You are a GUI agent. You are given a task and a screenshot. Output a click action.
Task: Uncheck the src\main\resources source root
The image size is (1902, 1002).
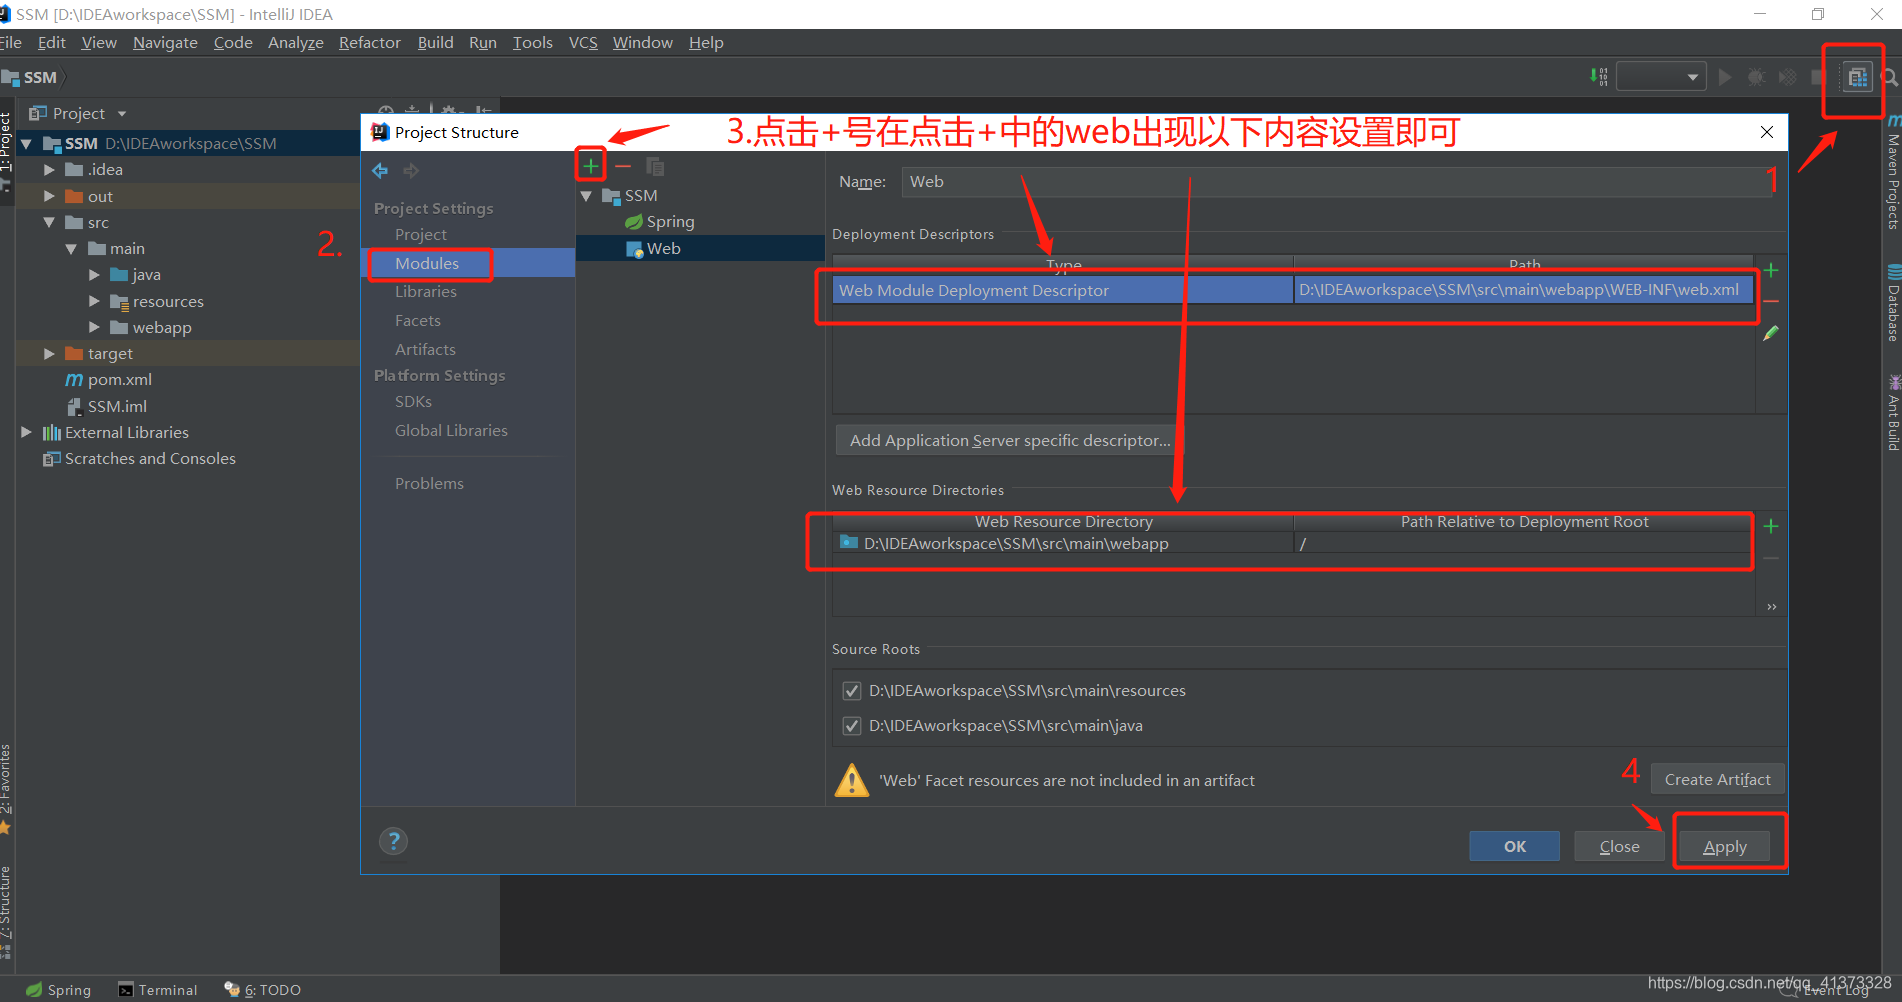[x=852, y=691]
